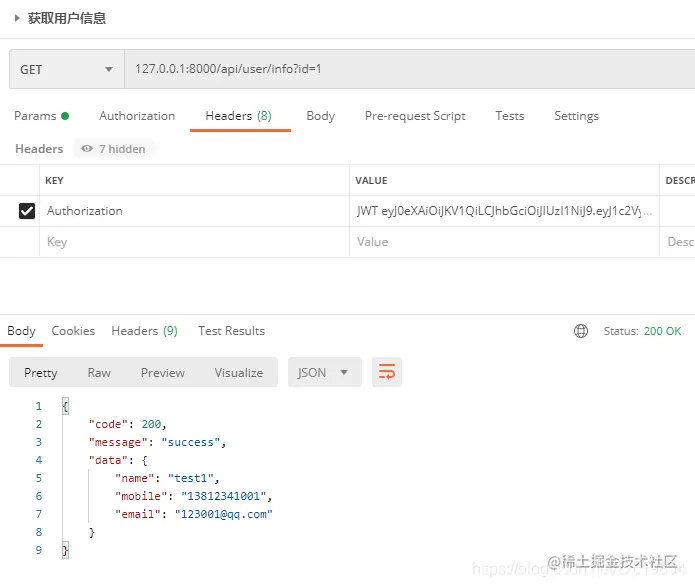Select the Preview view button
This screenshot has height=587, width=695.
tap(163, 373)
